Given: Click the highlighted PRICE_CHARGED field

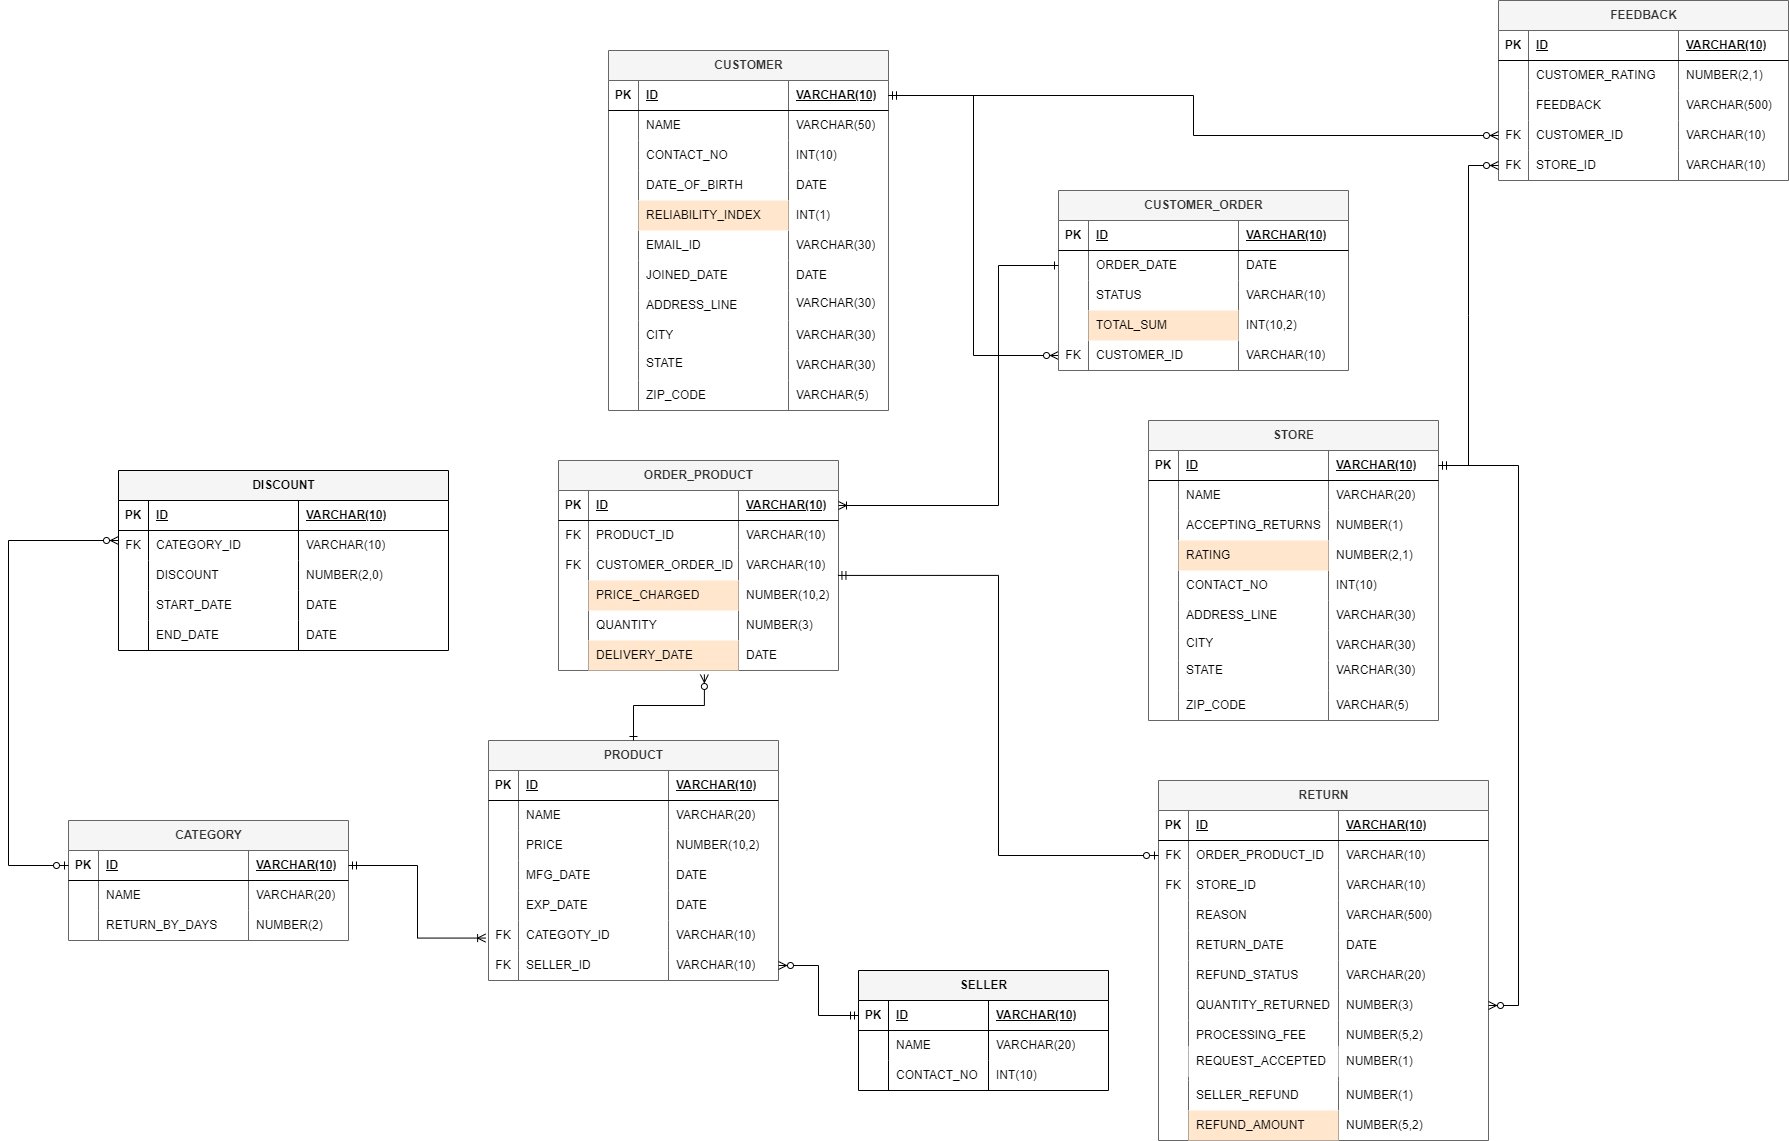Looking at the screenshot, I should tap(663, 595).
